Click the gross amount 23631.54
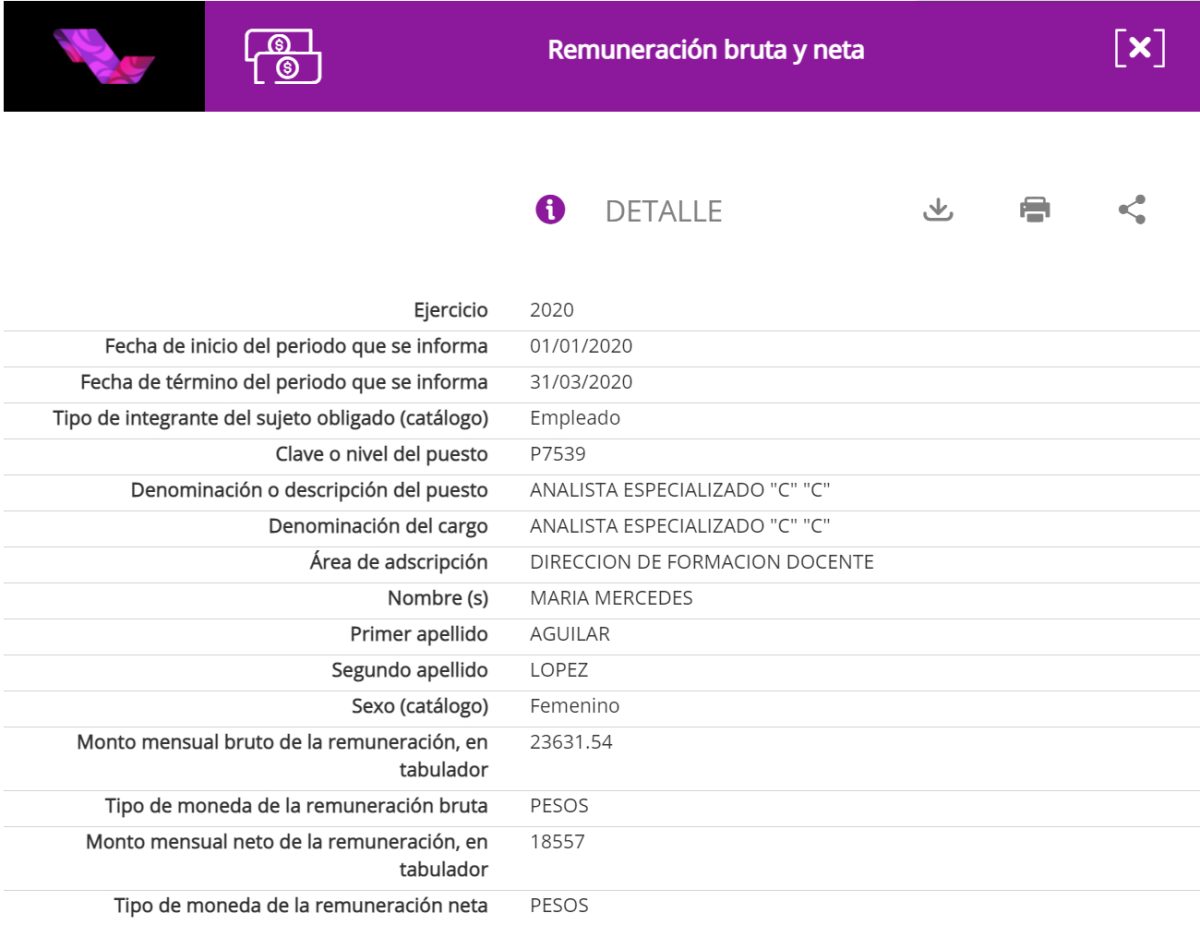The height and width of the screenshot is (925, 1200). (x=571, y=742)
